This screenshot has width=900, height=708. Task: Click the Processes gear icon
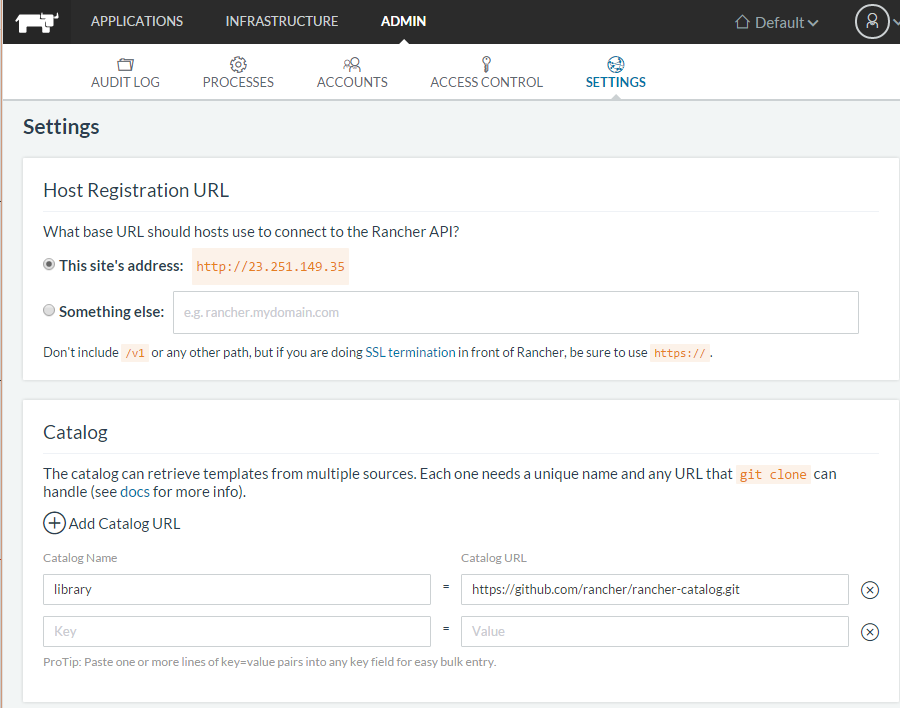[238, 64]
